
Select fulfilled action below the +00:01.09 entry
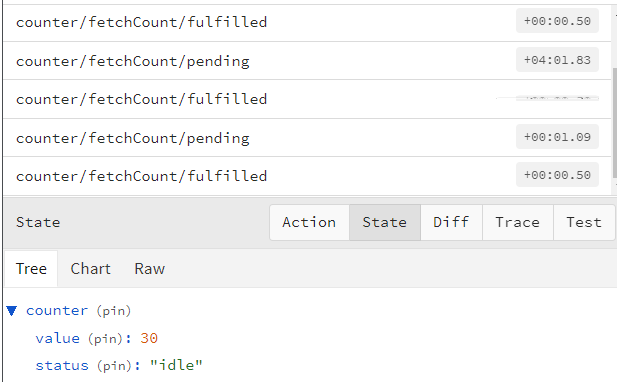tap(307, 176)
